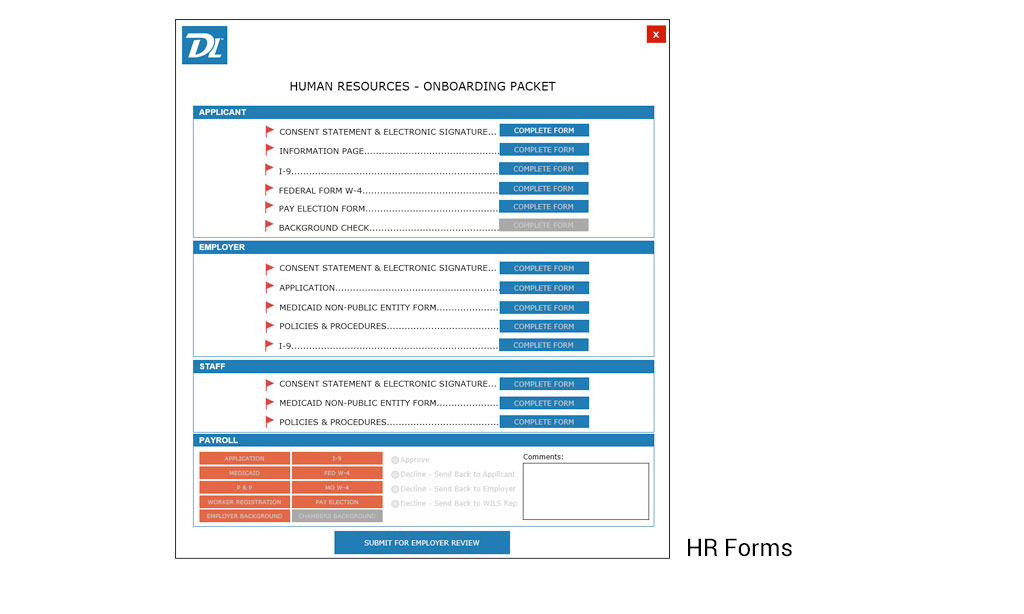Open the Payroll I-9 button
The image size is (1024, 614).
pyautogui.click(x=337, y=459)
